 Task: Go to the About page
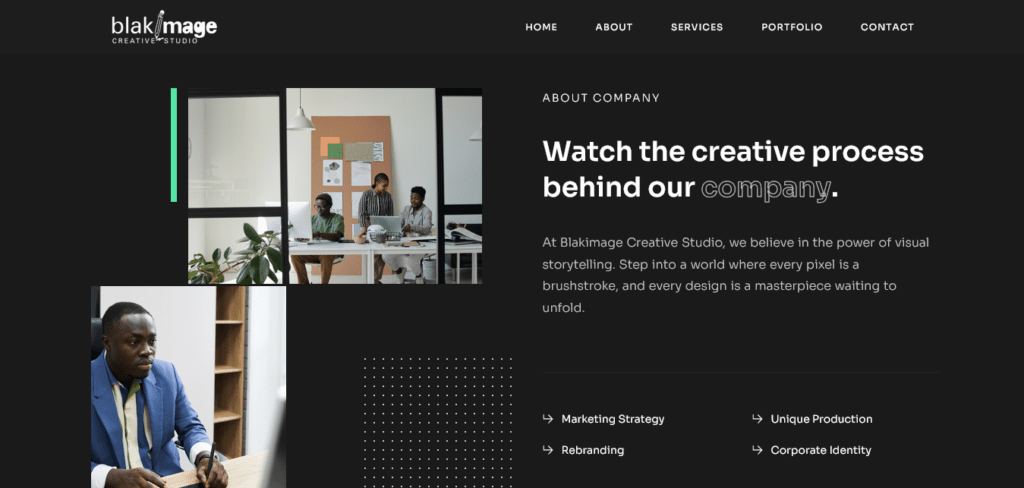614,27
